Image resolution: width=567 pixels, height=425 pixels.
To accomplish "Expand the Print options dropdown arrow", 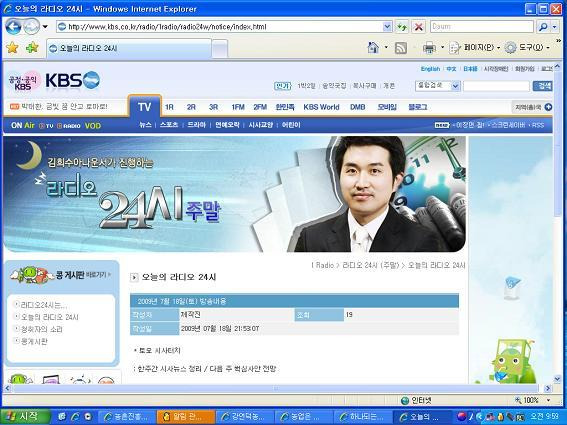I will point(442,47).
